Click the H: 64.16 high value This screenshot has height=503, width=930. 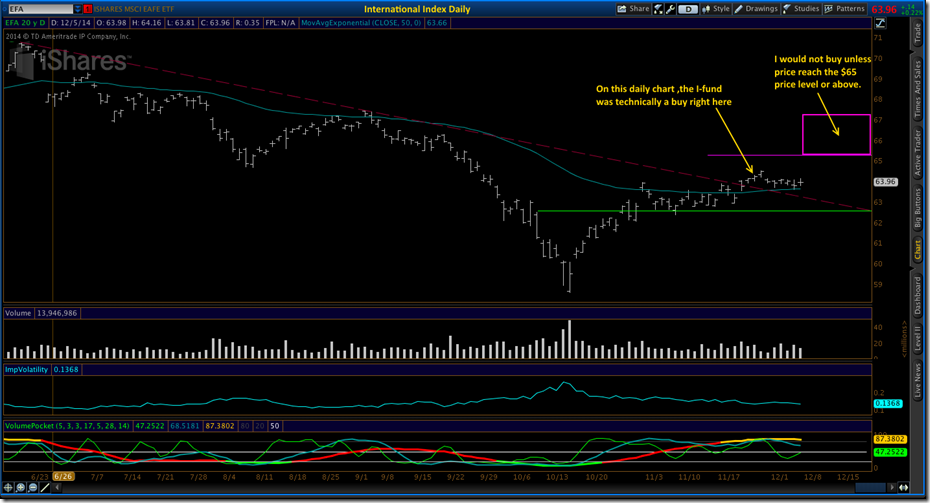tap(146, 23)
